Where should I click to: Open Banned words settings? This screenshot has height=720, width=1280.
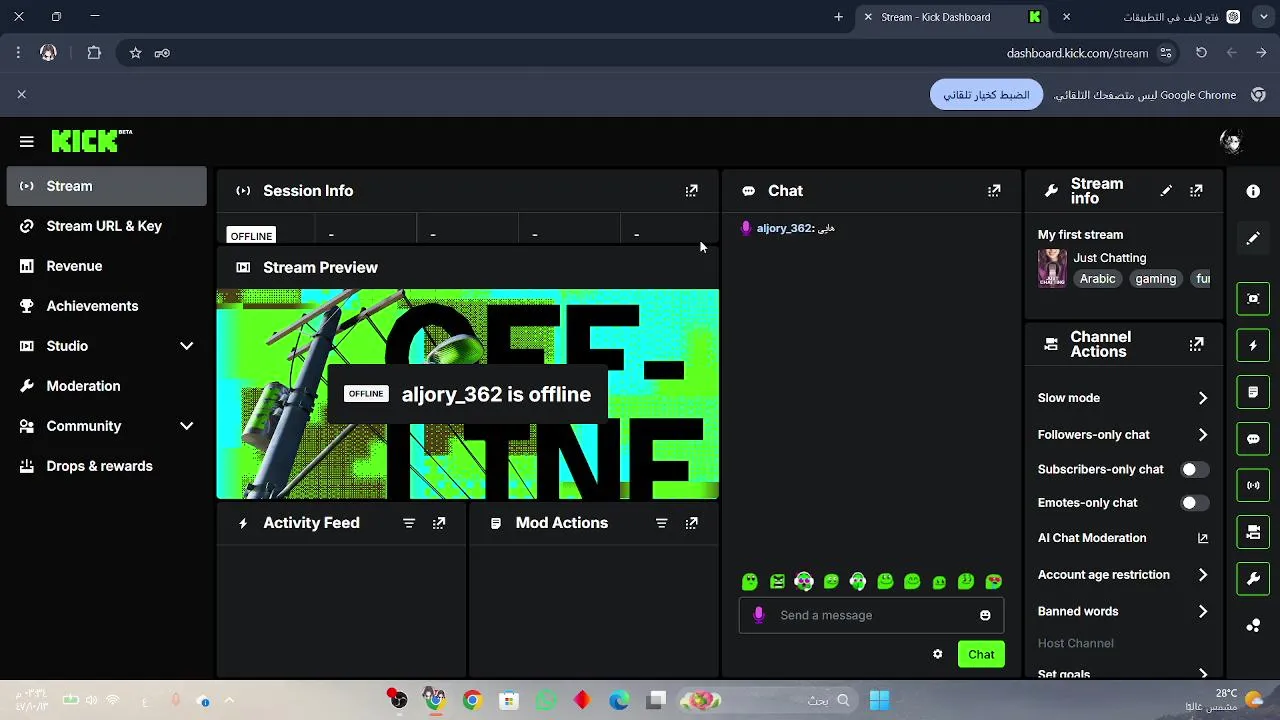coord(1124,611)
